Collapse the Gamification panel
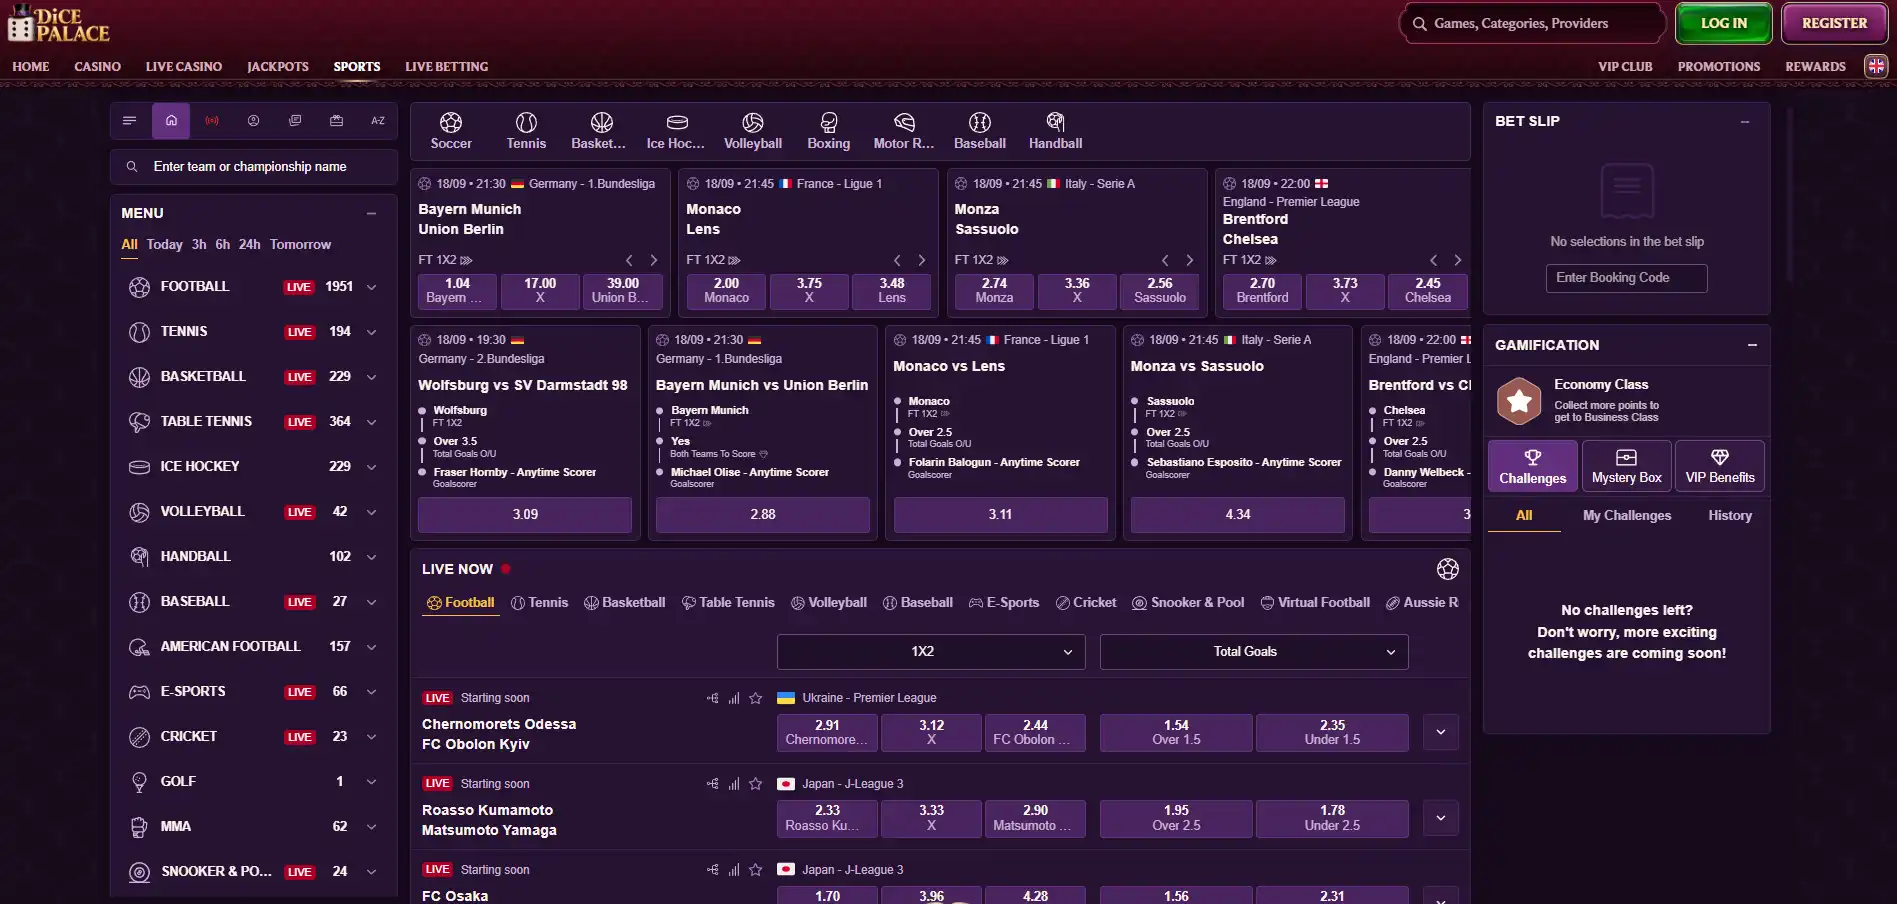Viewport: 1897px width, 904px height. pyautogui.click(x=1752, y=345)
